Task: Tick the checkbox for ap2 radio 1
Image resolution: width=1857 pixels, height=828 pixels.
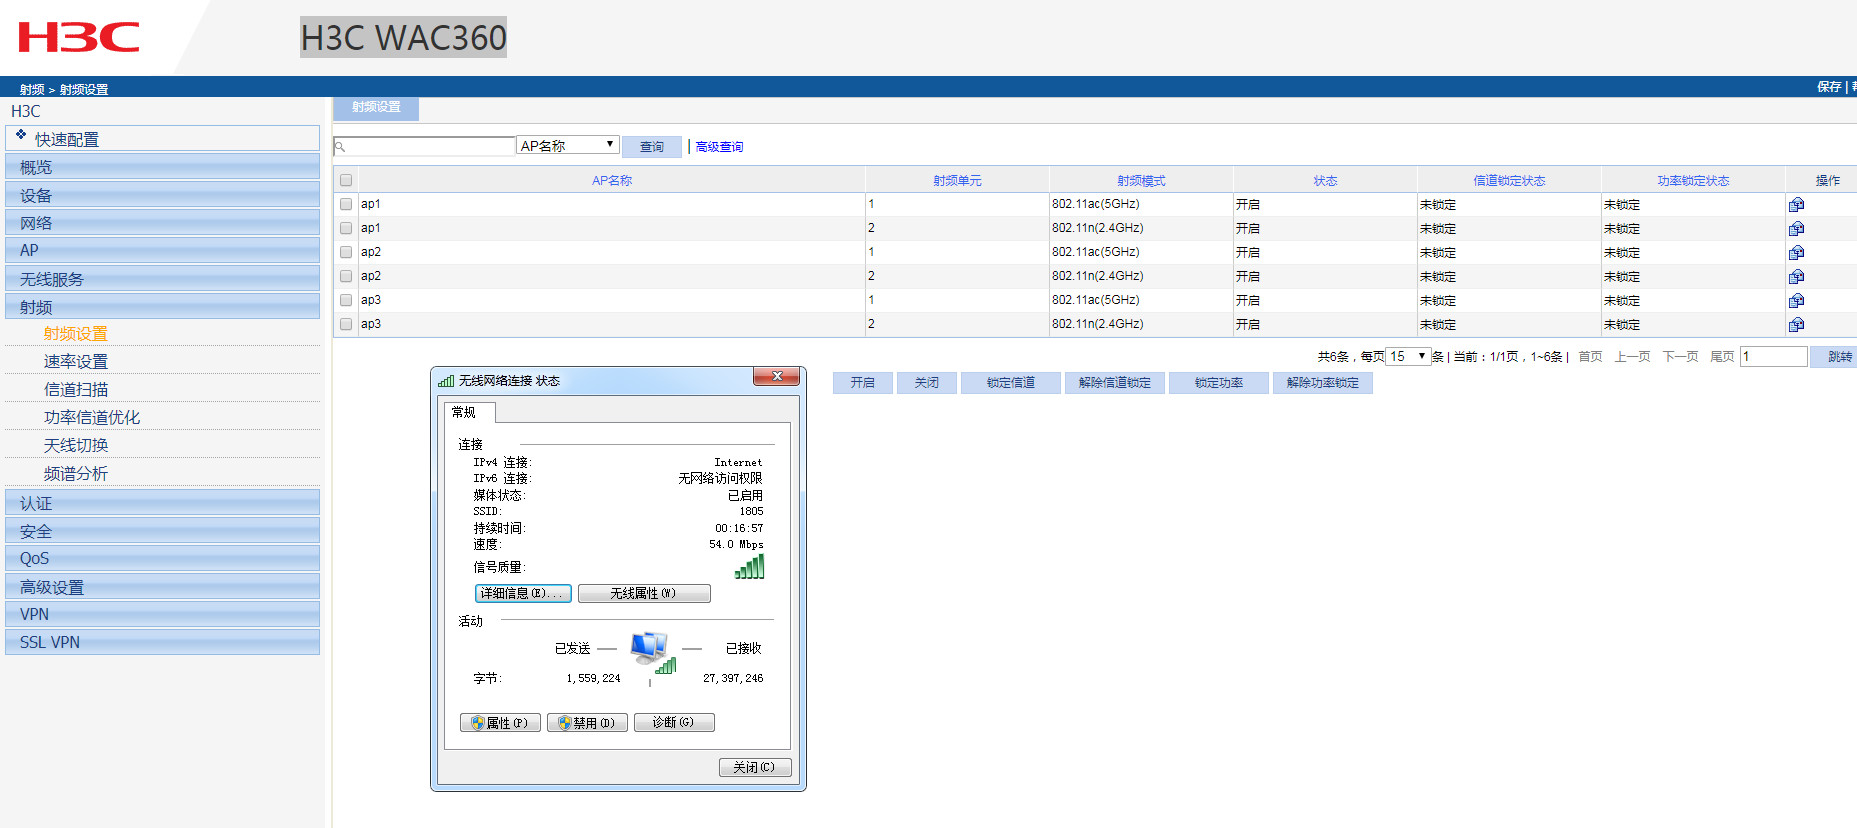Action: tap(346, 253)
